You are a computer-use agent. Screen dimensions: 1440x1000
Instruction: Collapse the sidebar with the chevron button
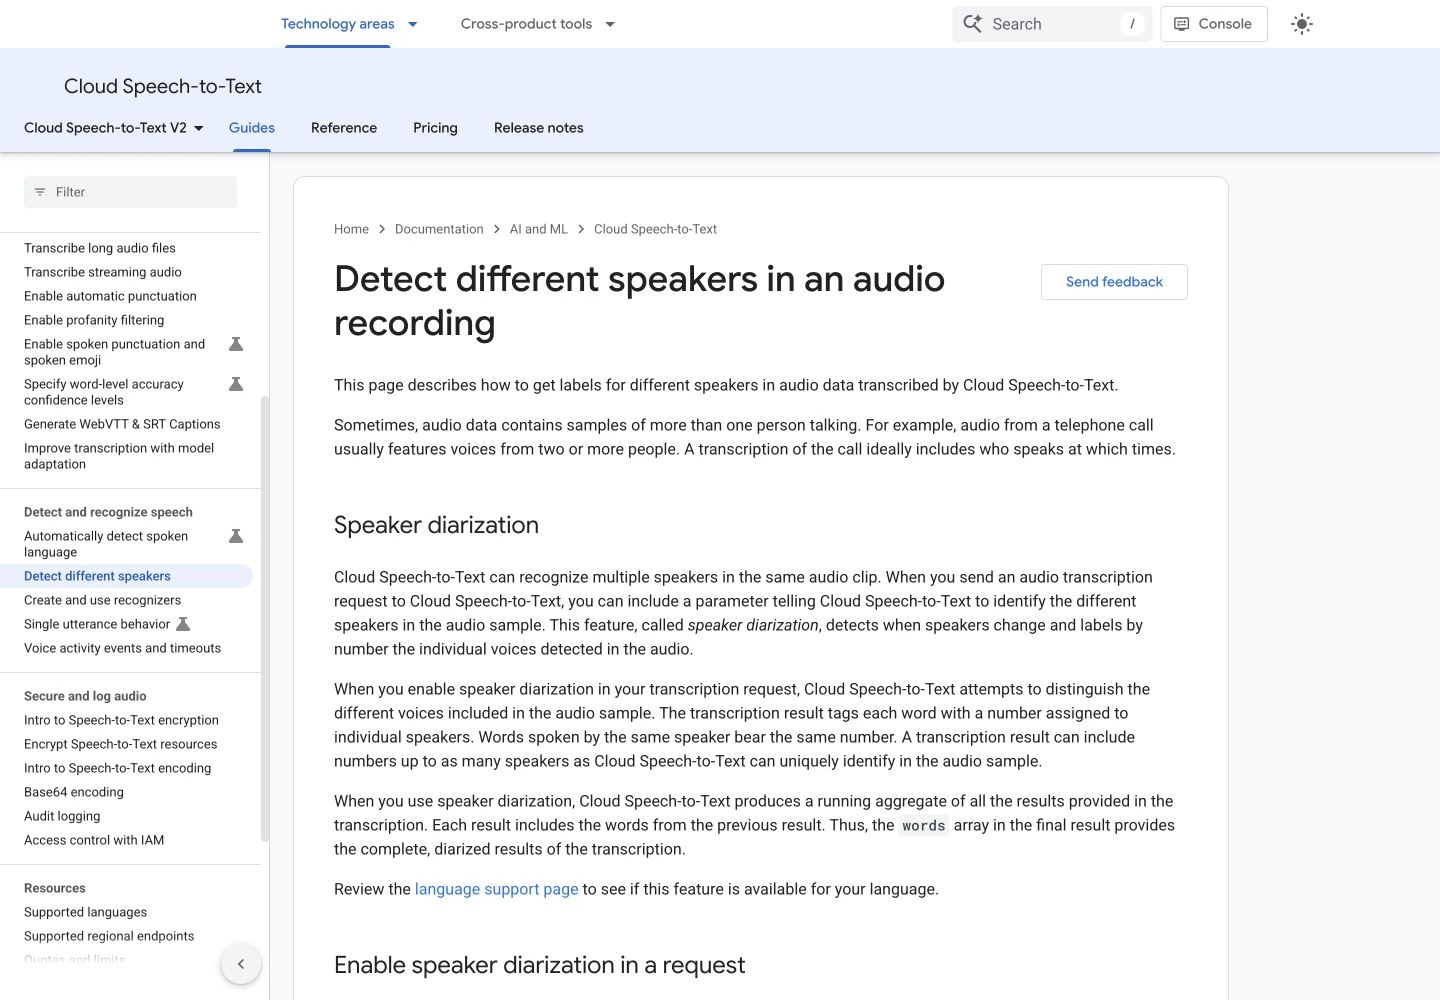coord(241,964)
